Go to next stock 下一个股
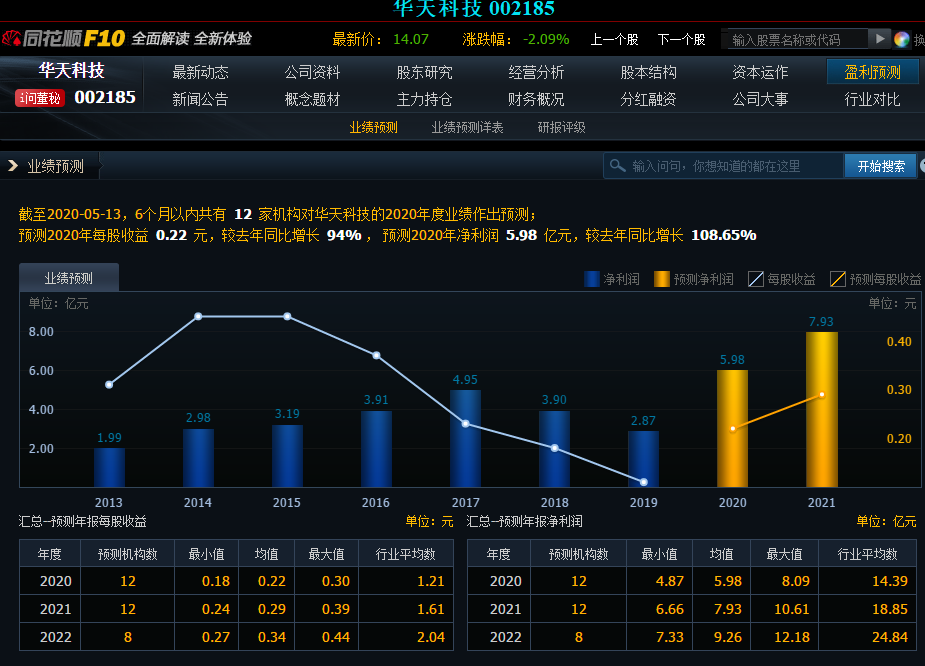 [681, 40]
